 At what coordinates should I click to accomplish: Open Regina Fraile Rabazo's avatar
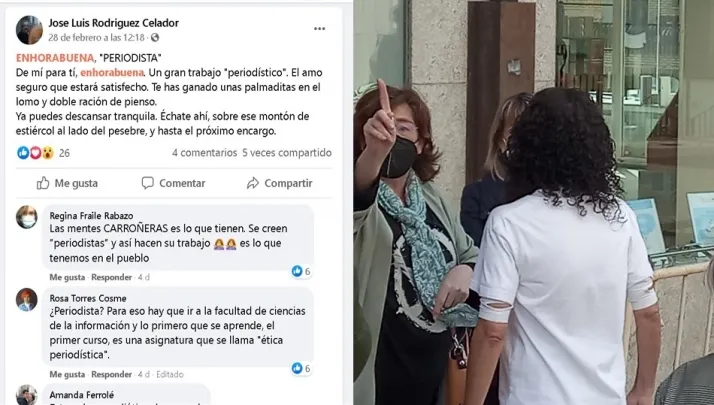(x=27, y=217)
